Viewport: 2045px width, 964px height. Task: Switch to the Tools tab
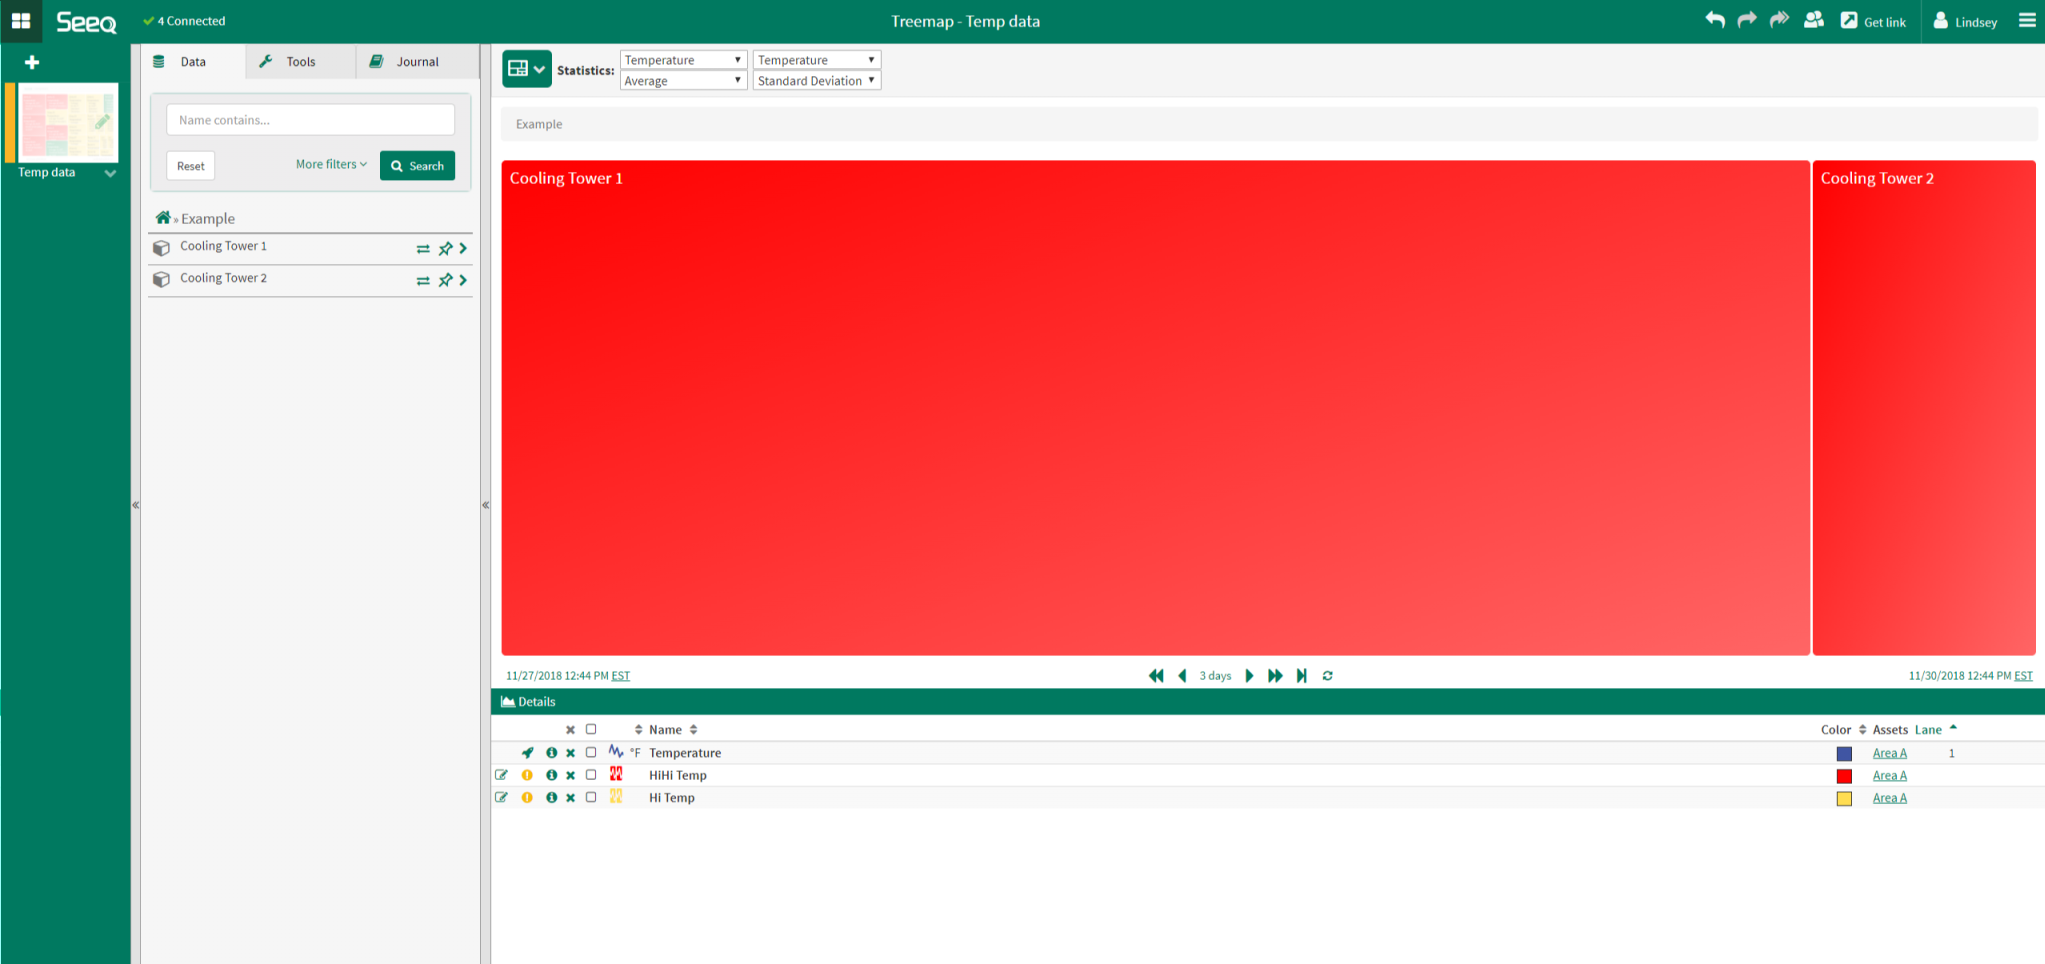click(x=300, y=62)
